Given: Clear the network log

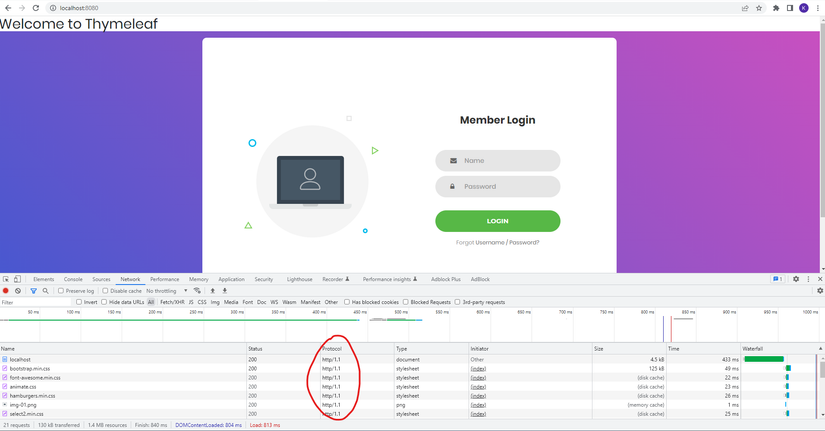Looking at the screenshot, I should [x=18, y=290].
